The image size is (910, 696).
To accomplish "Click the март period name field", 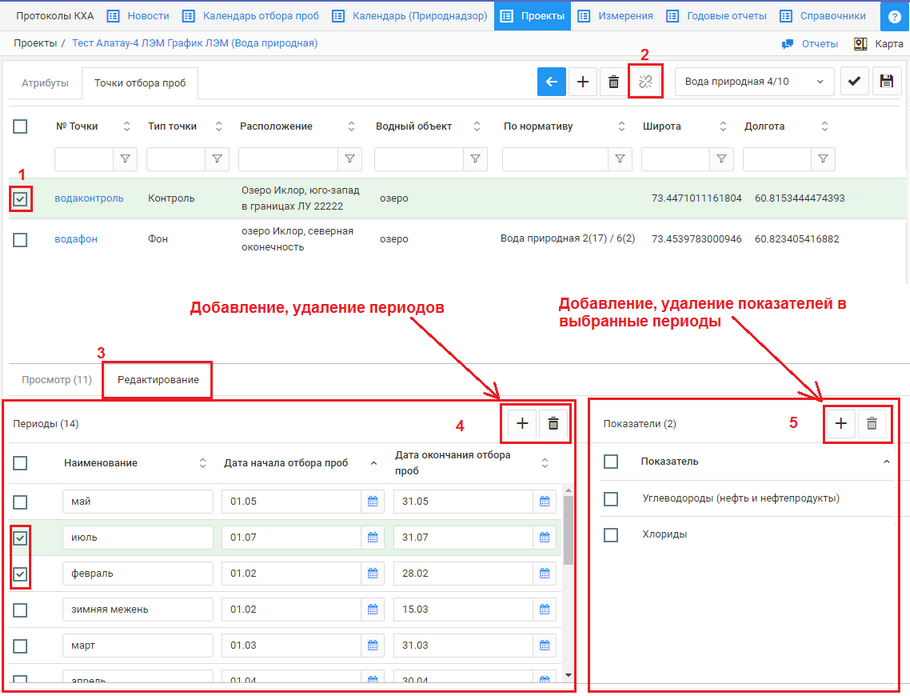I will [x=138, y=646].
